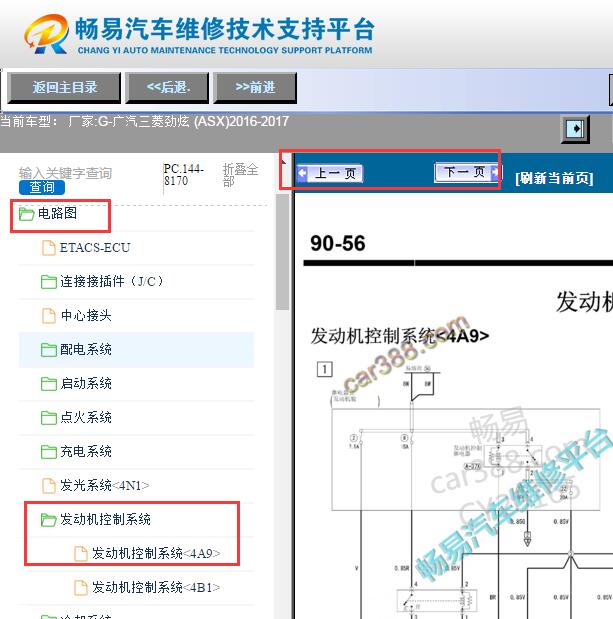This screenshot has width=613, height=619.
Task: Select the 电路图 tree label
Action: 57,214
